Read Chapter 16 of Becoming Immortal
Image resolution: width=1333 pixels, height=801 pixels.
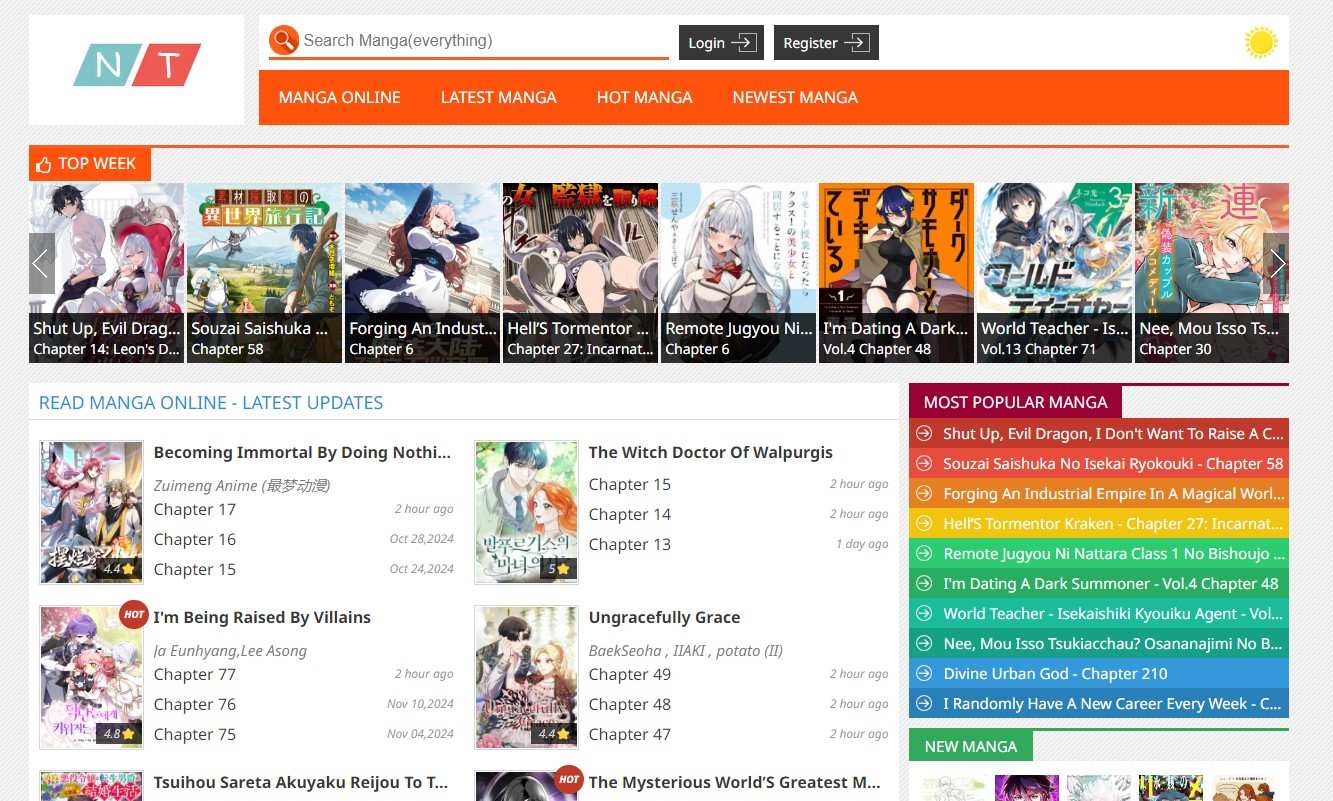(195, 539)
